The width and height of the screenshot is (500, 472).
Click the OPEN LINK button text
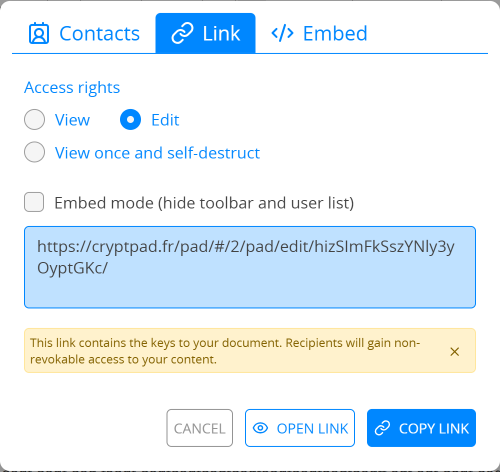coord(312,429)
